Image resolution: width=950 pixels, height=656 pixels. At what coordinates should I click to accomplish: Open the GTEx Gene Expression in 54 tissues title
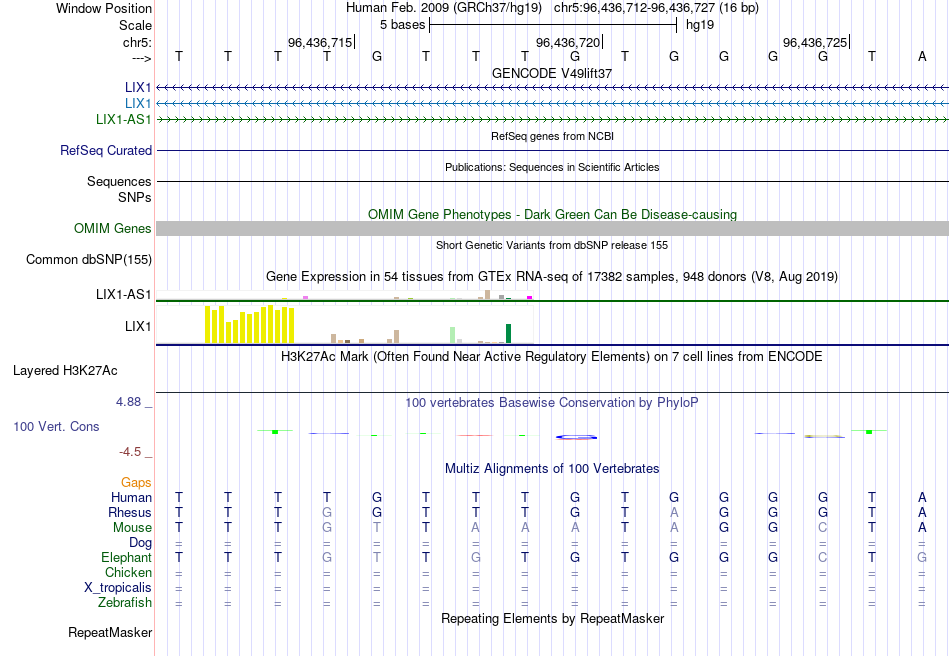coord(552,277)
